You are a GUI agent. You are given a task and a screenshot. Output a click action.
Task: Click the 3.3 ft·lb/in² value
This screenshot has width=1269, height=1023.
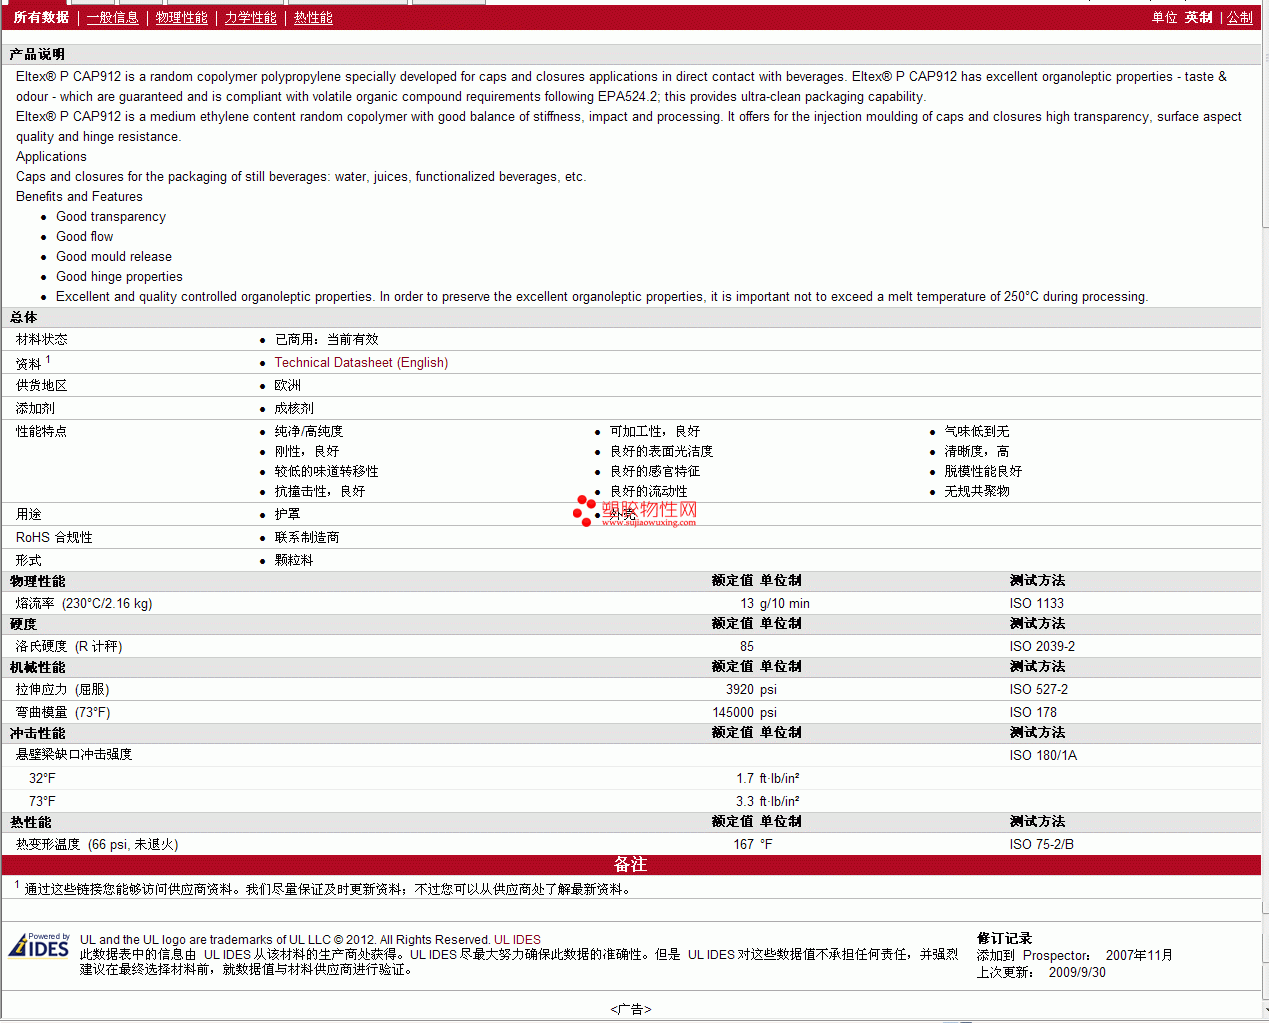pos(767,802)
